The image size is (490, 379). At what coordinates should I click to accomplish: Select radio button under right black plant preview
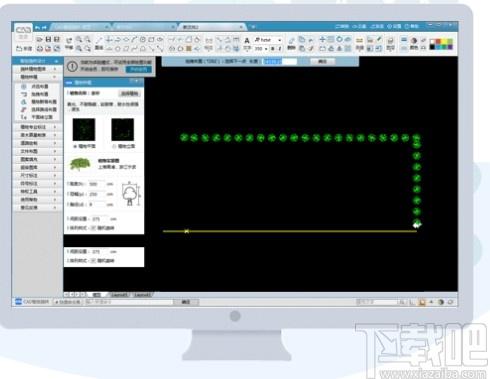click(114, 146)
